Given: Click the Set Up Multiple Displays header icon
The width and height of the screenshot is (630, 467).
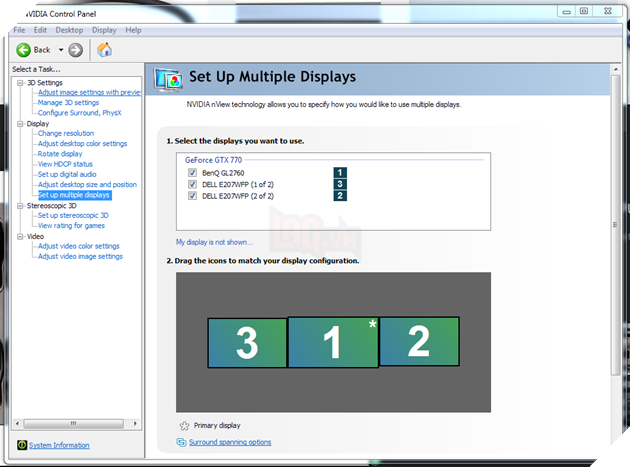Looking at the screenshot, I should point(168,80).
